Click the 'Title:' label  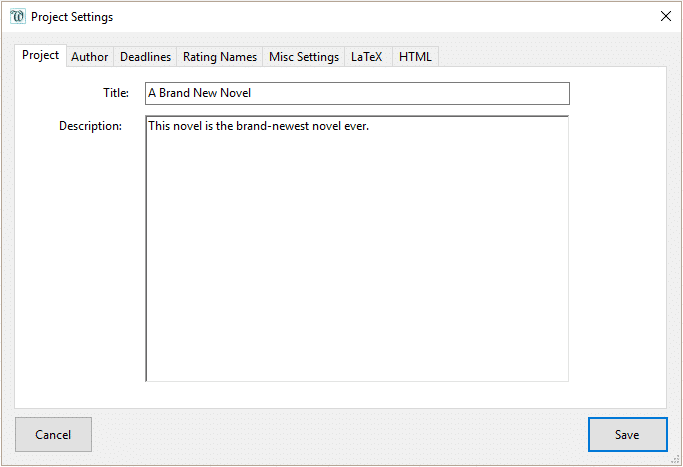click(x=116, y=93)
